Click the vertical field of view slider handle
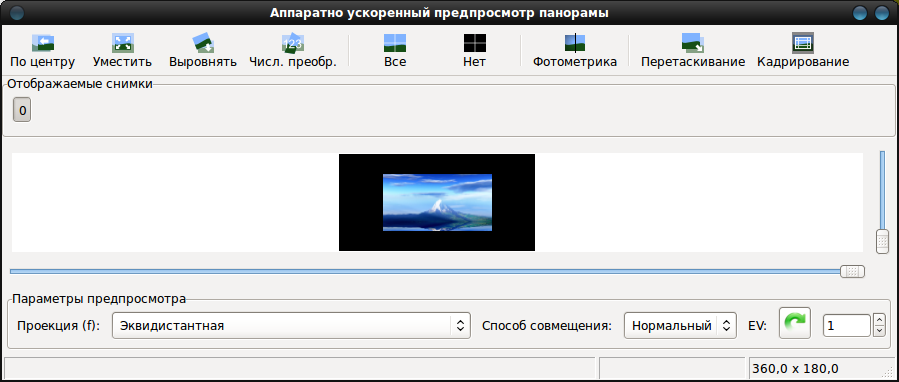 point(882,241)
